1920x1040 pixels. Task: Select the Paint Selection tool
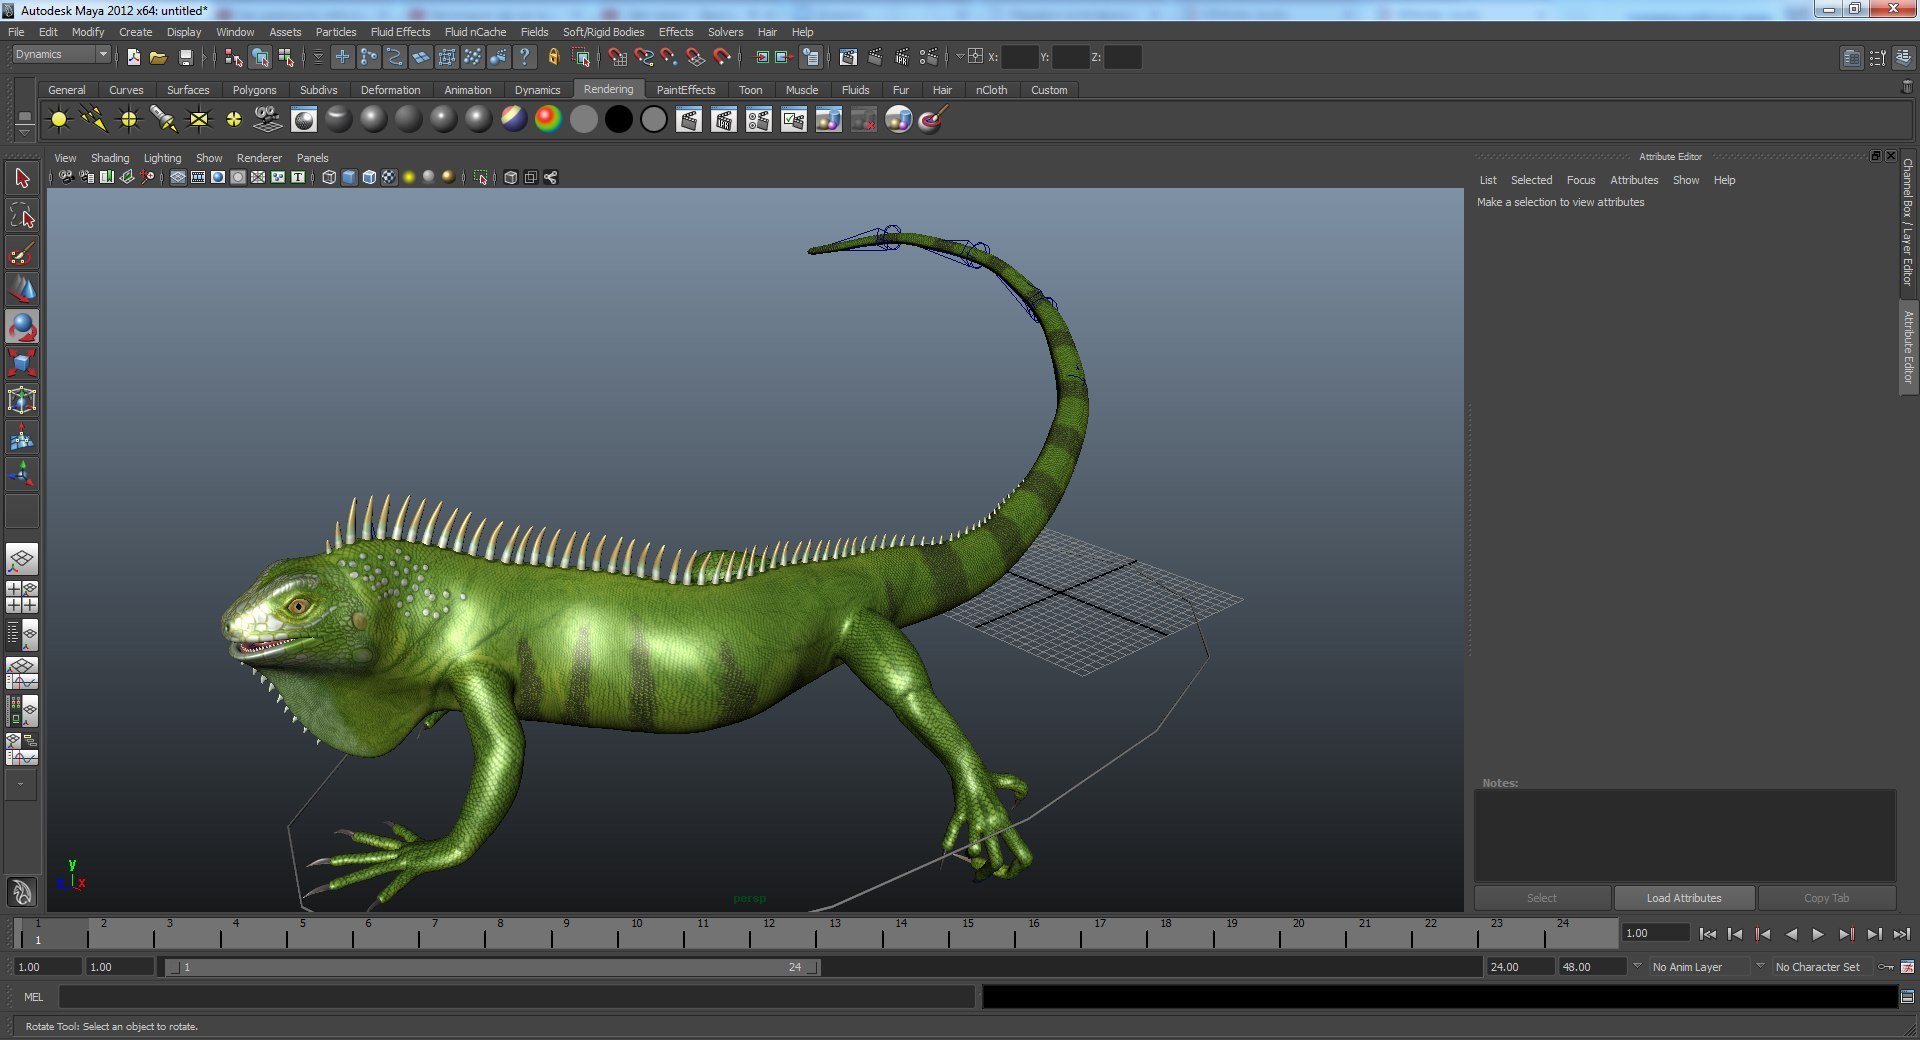tap(22, 253)
